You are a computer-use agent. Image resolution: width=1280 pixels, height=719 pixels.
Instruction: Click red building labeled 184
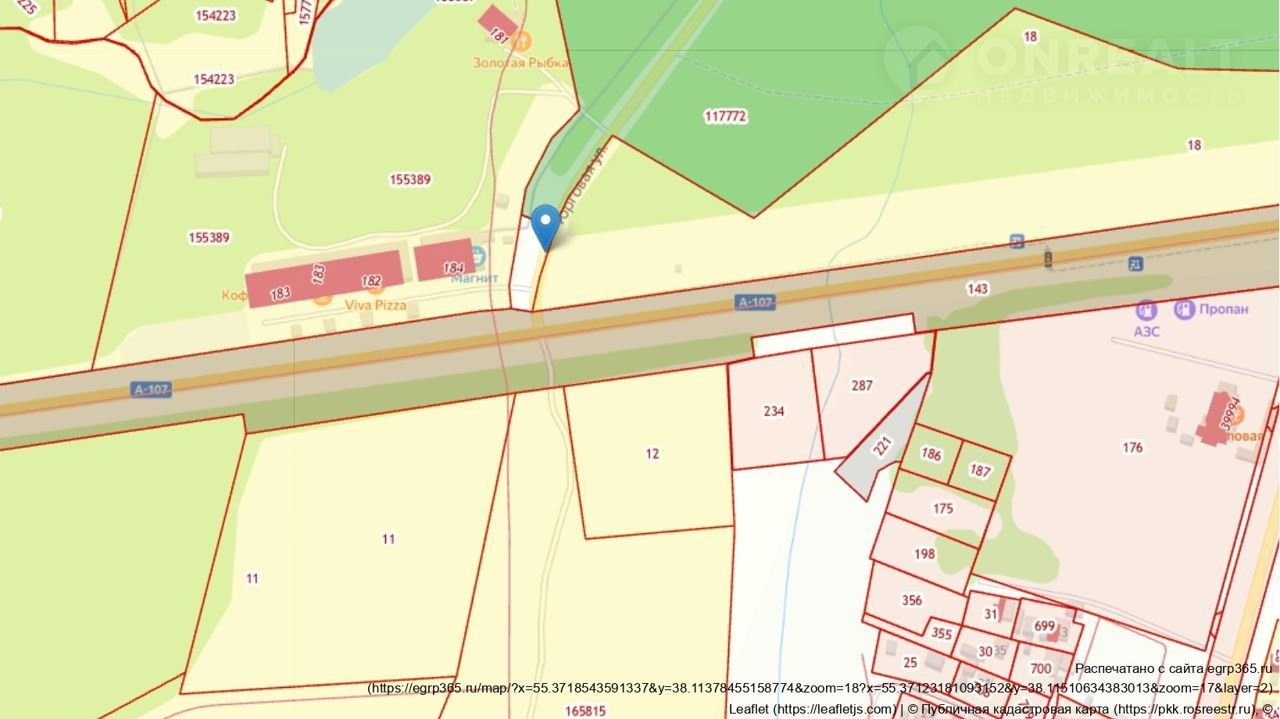point(445,260)
